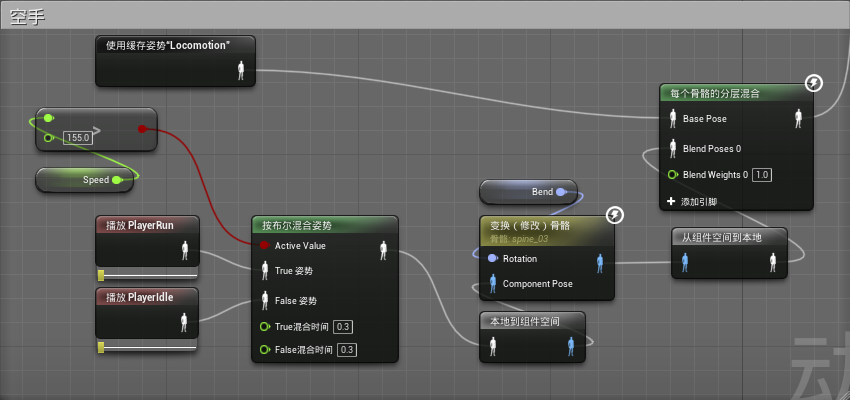Viewport: 850px width, 400px height.
Task: Select the Base Pose input pin
Action: (673, 119)
